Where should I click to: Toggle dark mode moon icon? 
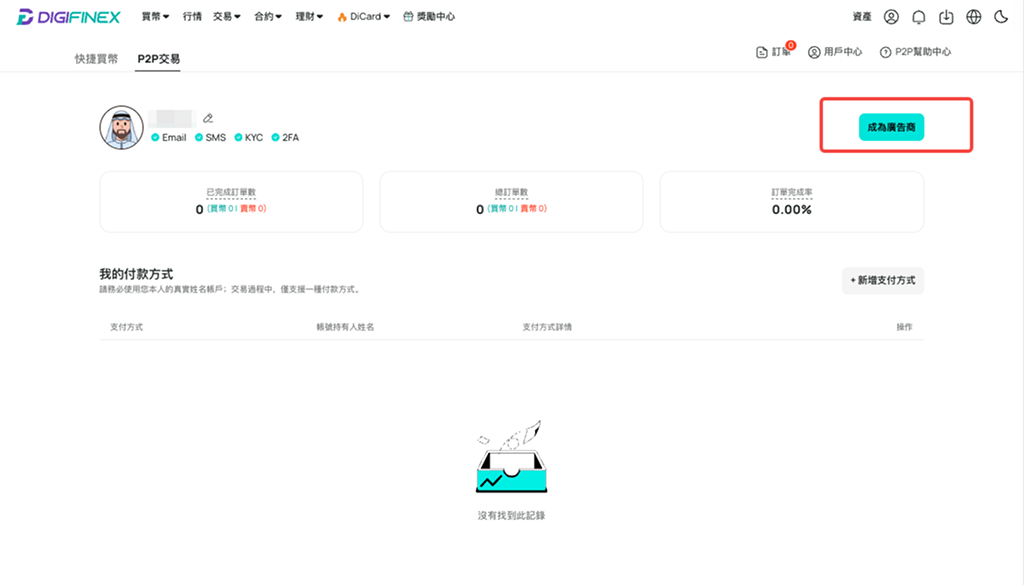1000,17
